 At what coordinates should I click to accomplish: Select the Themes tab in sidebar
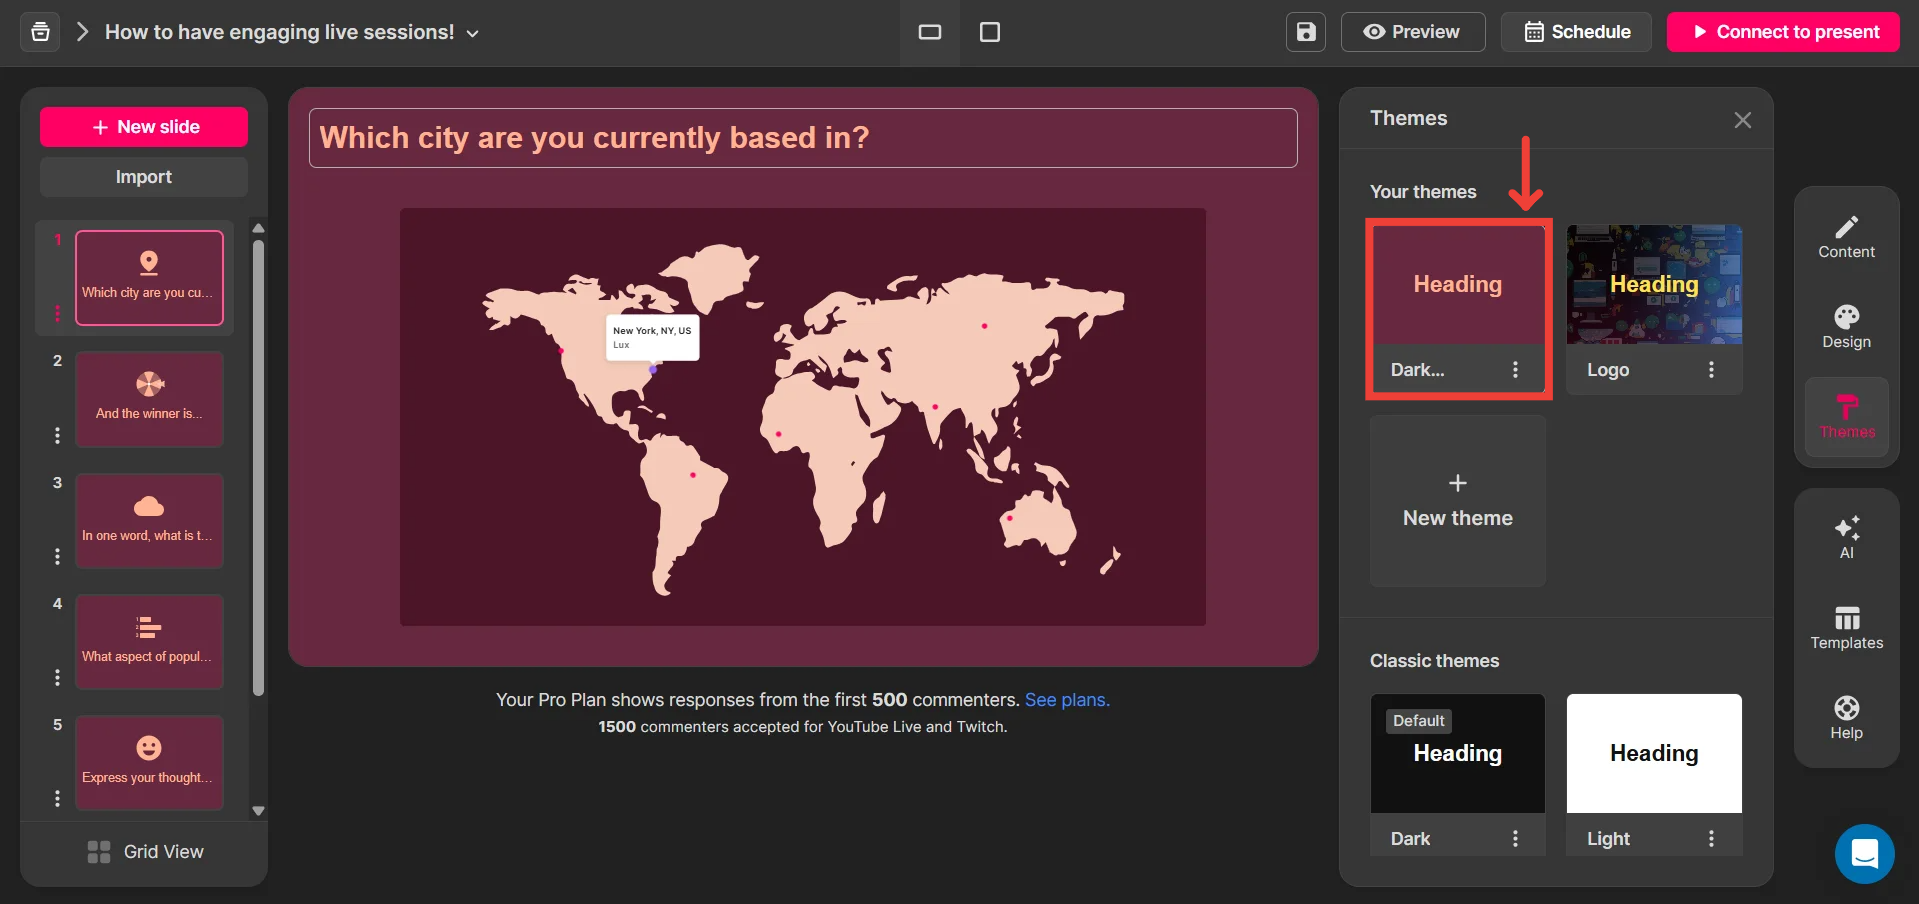click(x=1846, y=417)
